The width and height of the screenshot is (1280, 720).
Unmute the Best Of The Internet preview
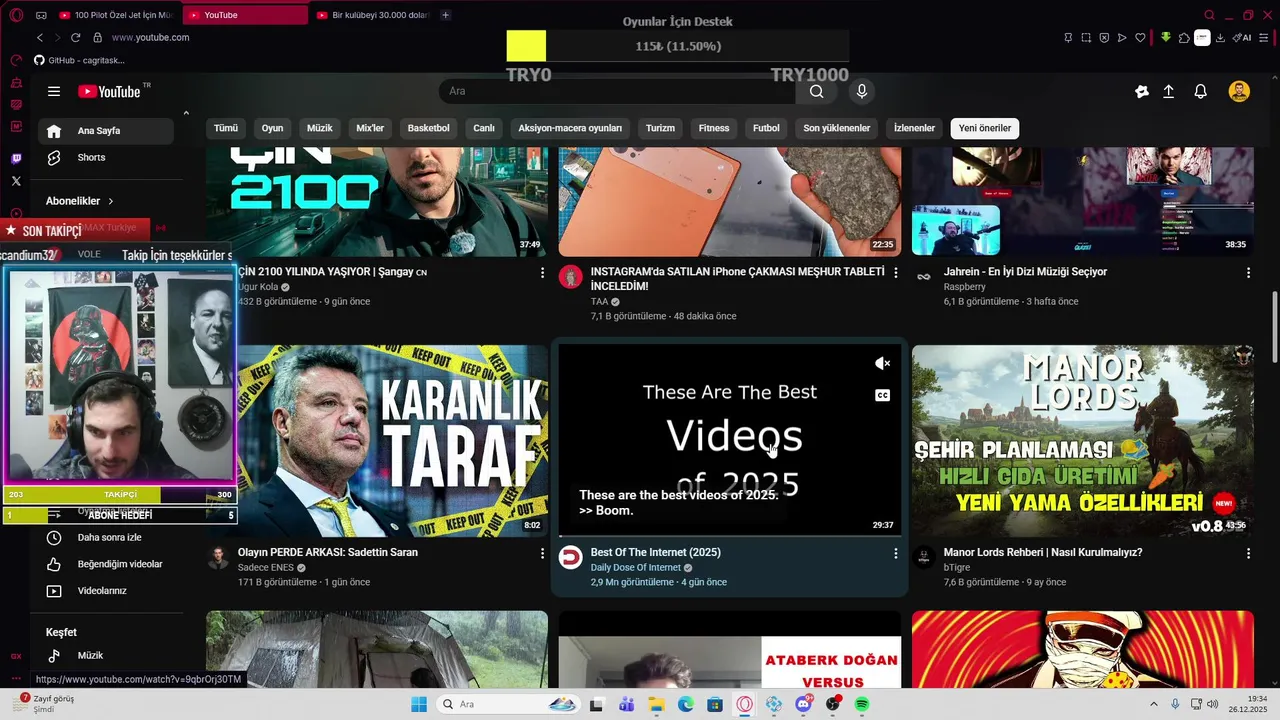point(882,364)
